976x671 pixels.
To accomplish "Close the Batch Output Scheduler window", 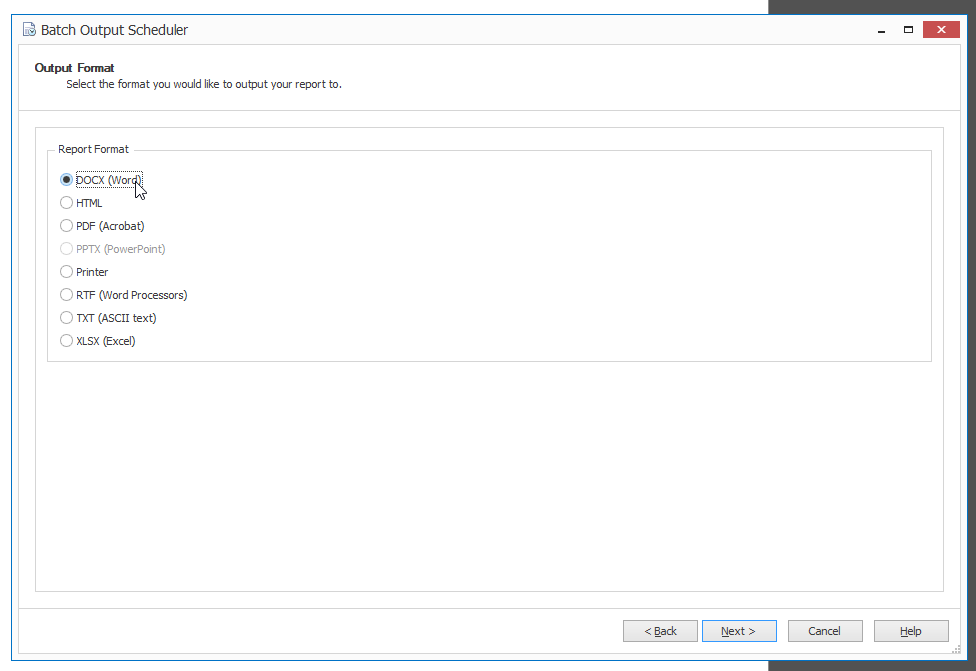I will (941, 30).
